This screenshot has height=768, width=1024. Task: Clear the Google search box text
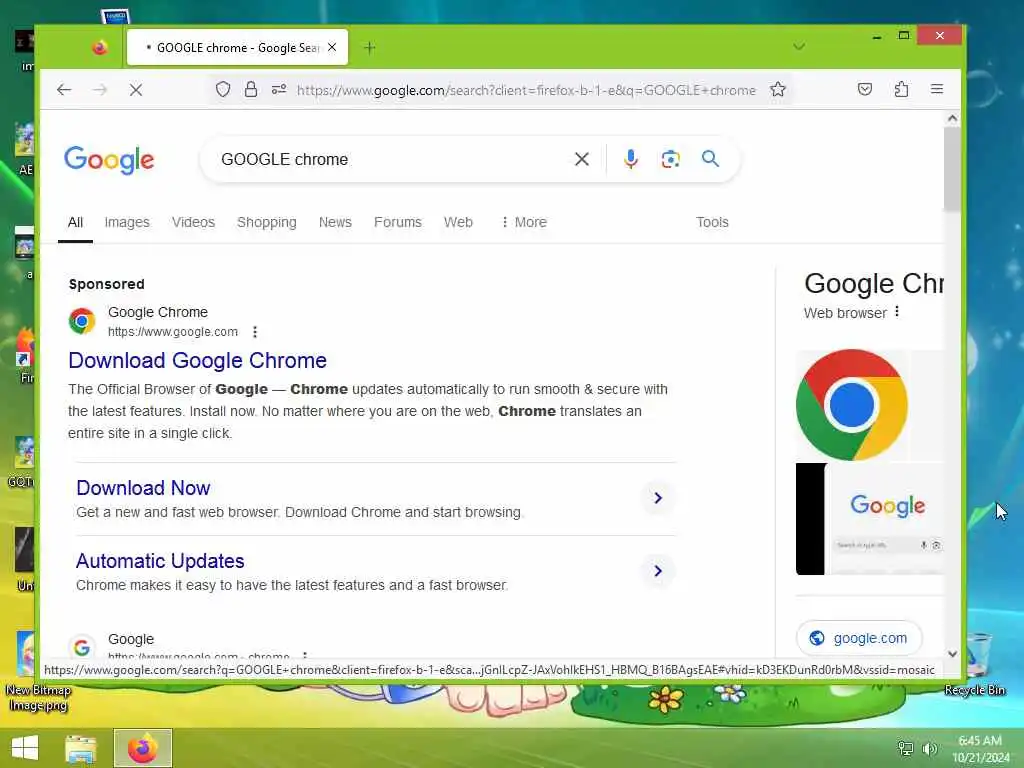tap(581, 159)
